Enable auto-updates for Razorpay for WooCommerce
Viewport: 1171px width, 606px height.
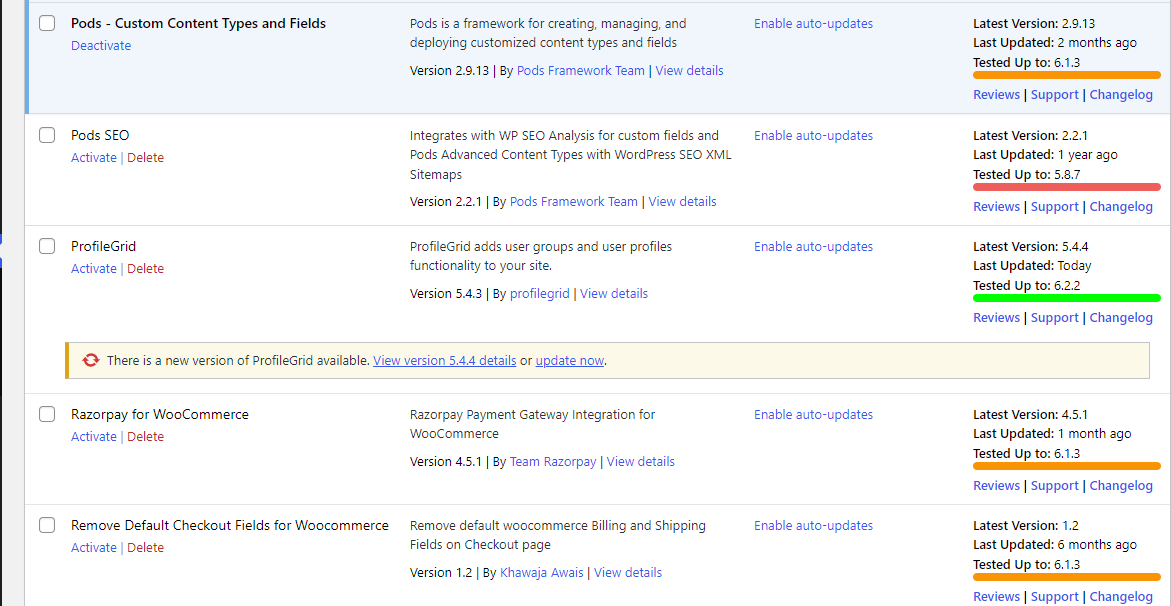click(x=813, y=415)
